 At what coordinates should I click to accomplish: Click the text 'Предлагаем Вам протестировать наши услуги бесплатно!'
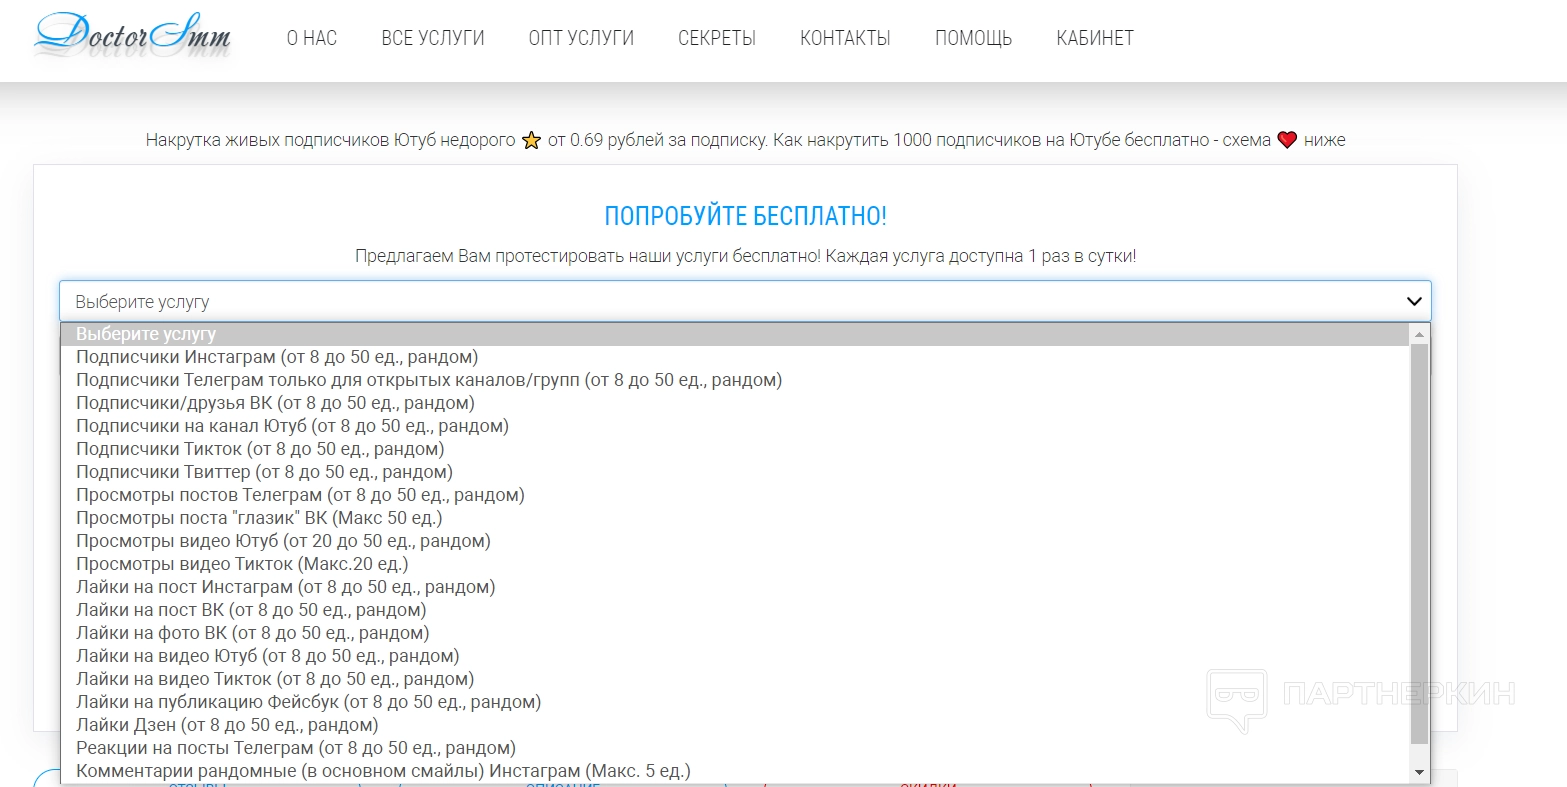588,256
